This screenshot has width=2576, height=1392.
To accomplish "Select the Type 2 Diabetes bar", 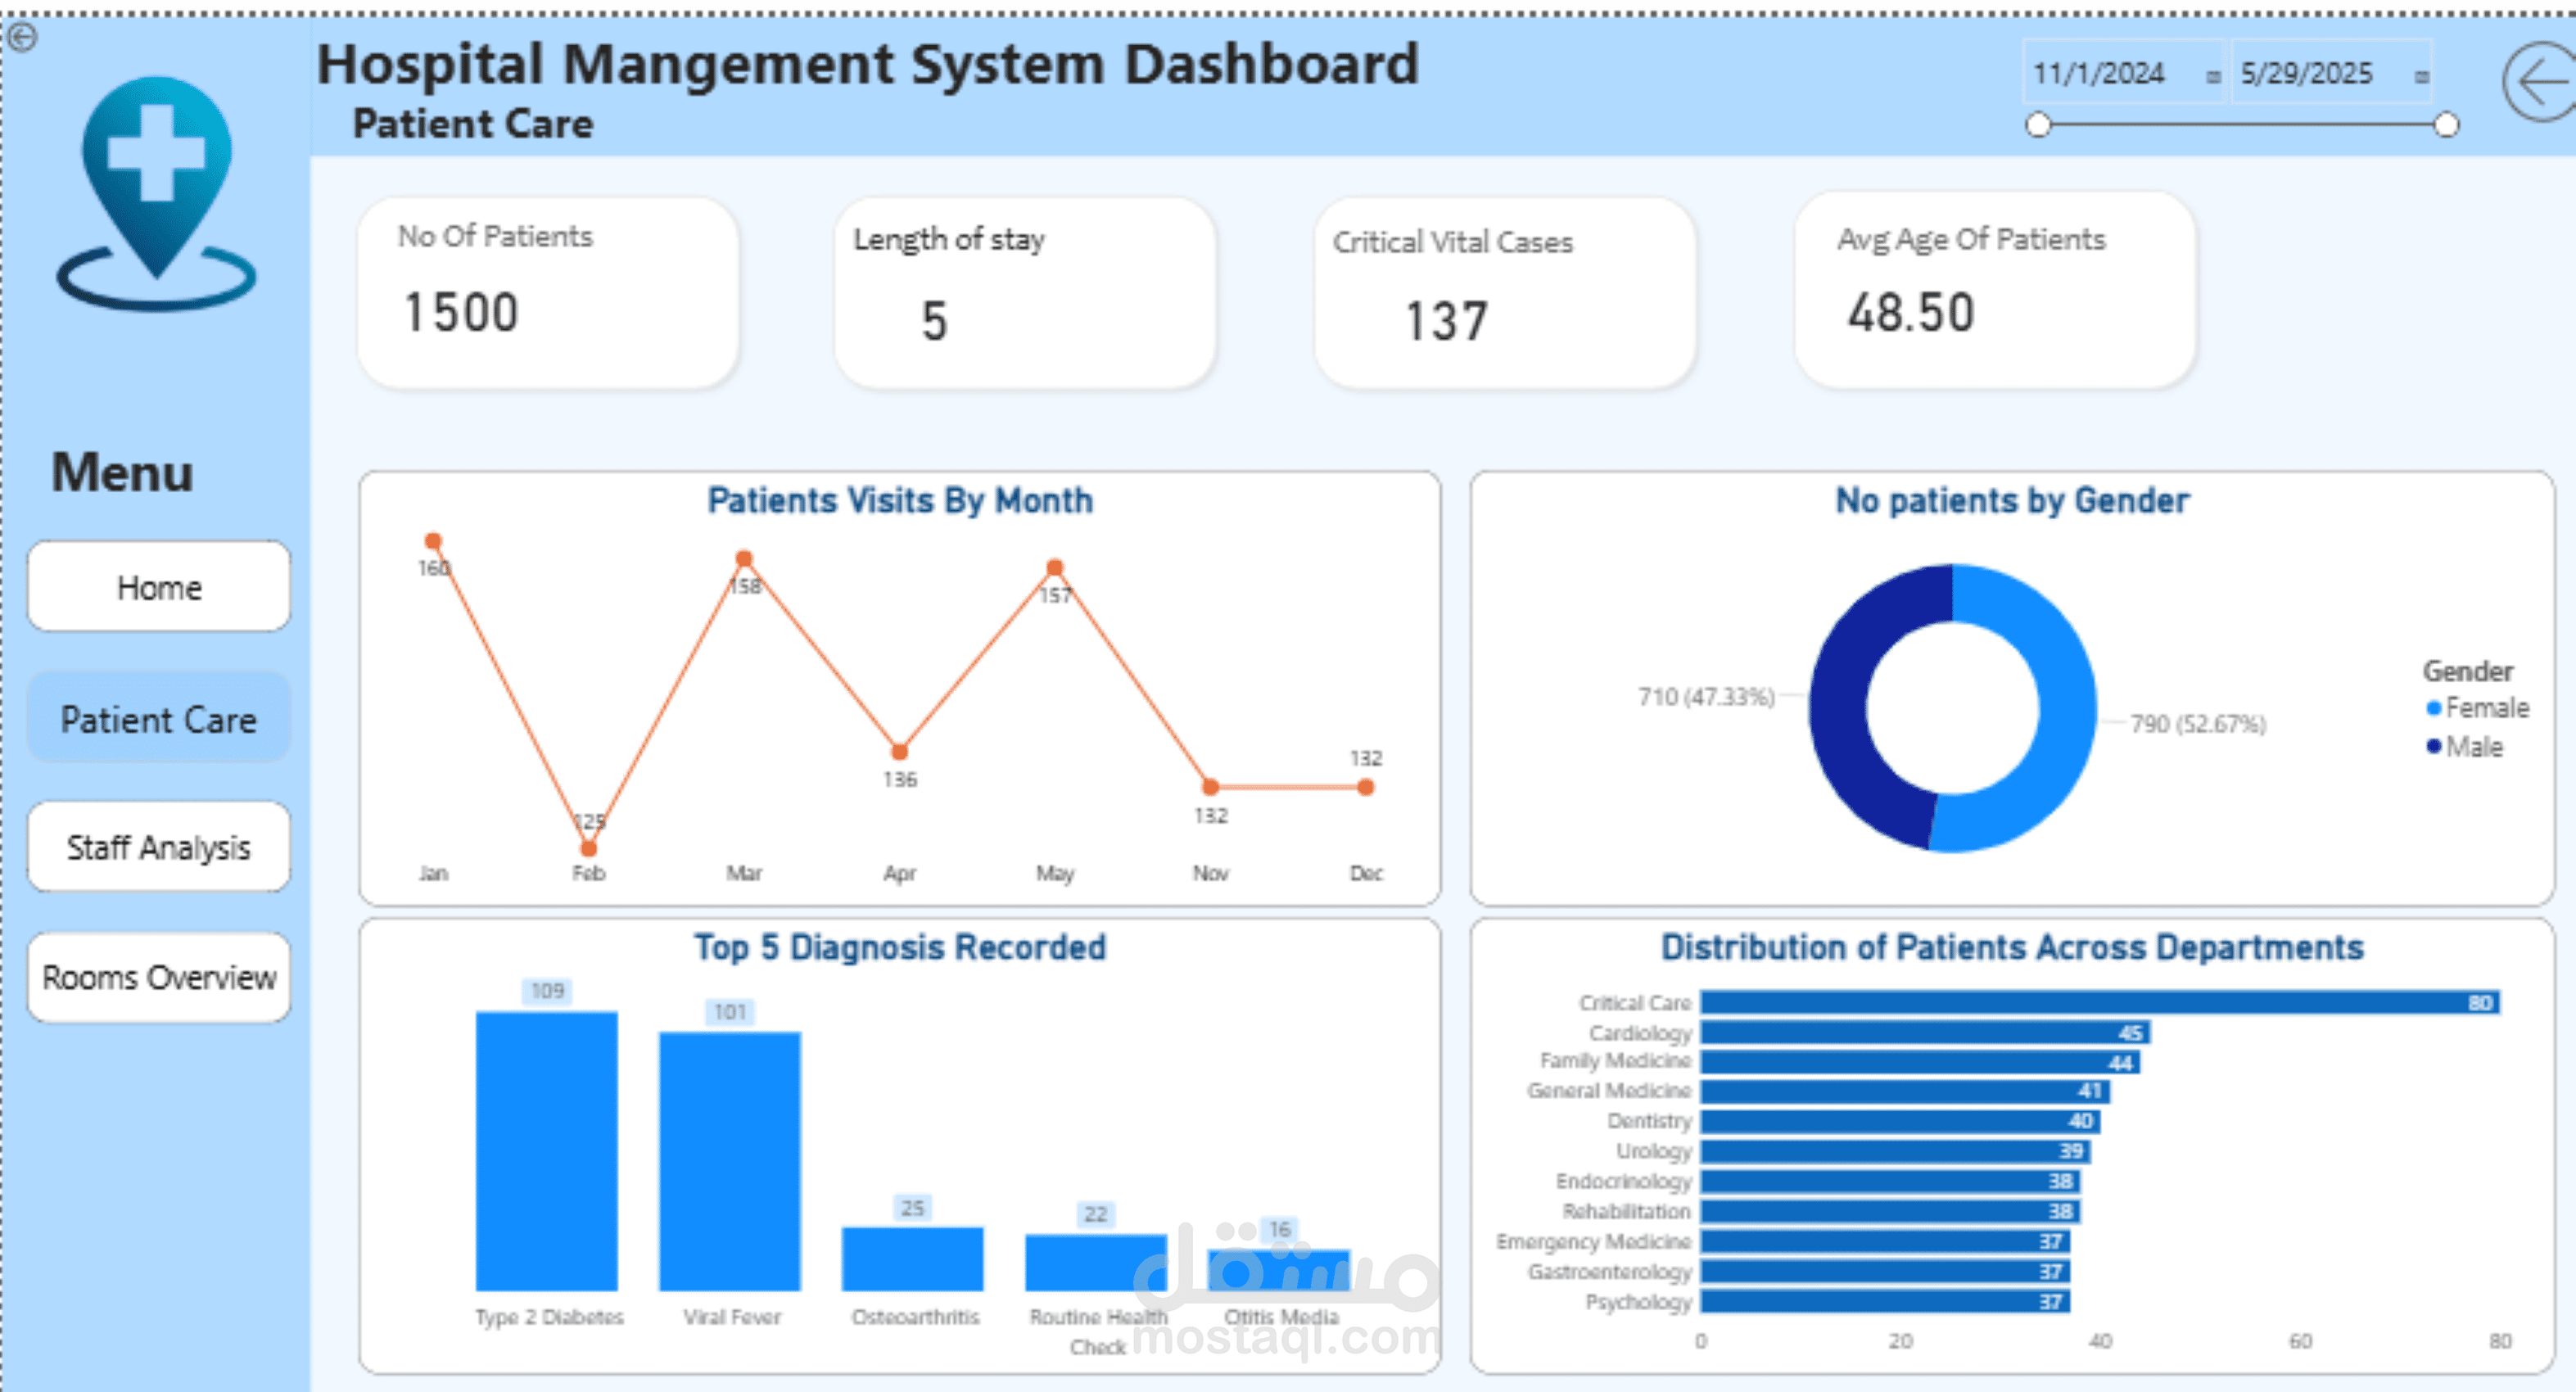I will [x=546, y=1150].
